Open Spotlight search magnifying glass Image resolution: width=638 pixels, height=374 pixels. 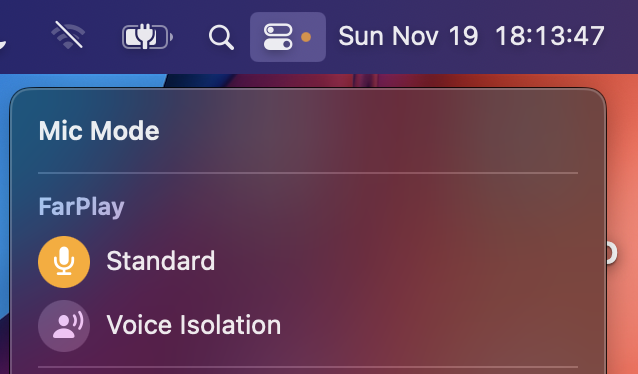click(221, 37)
